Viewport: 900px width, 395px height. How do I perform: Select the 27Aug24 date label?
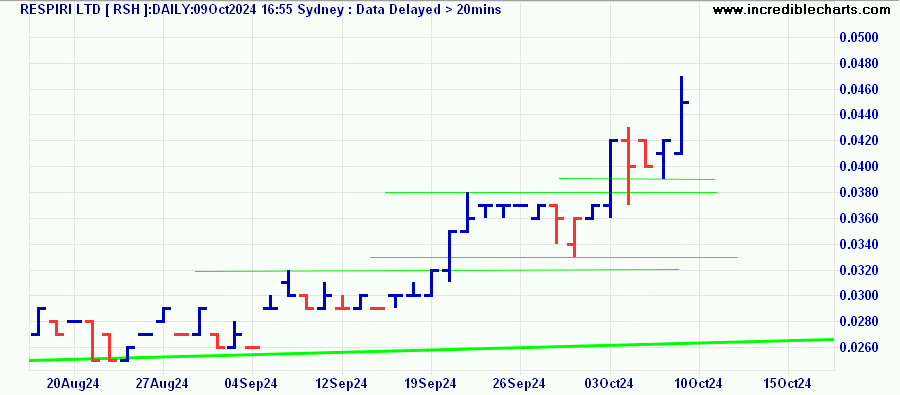[164, 383]
